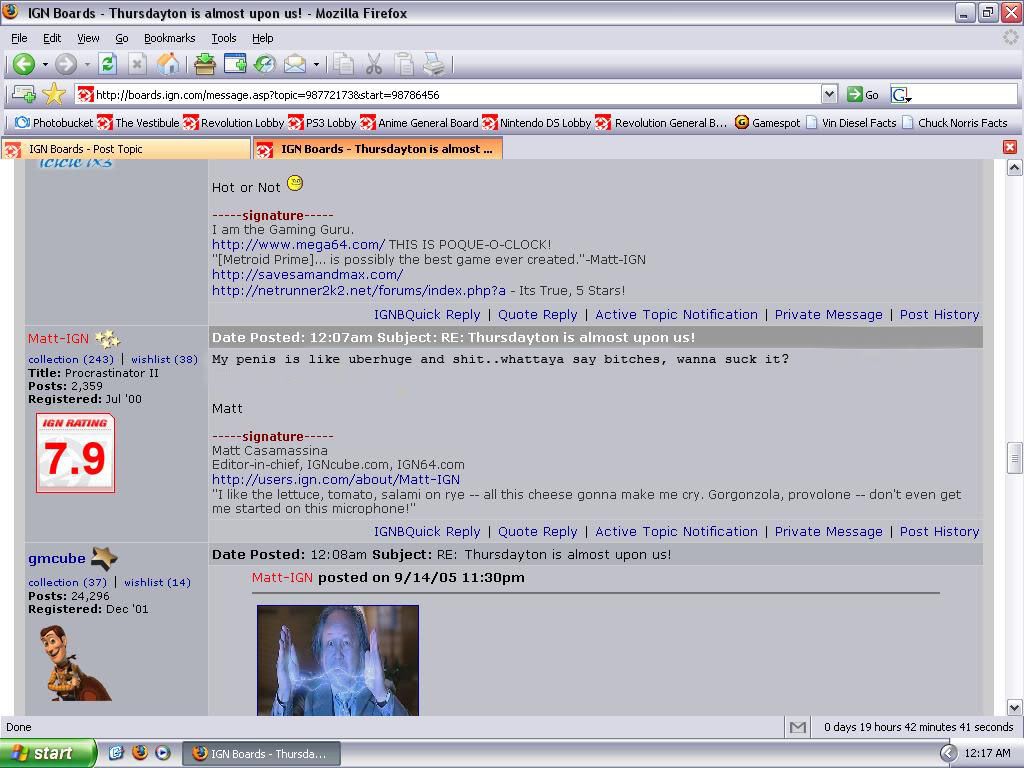This screenshot has height=768, width=1024.
Task: Click Quote Reply under Matt-IGN's post
Action: [x=537, y=532]
